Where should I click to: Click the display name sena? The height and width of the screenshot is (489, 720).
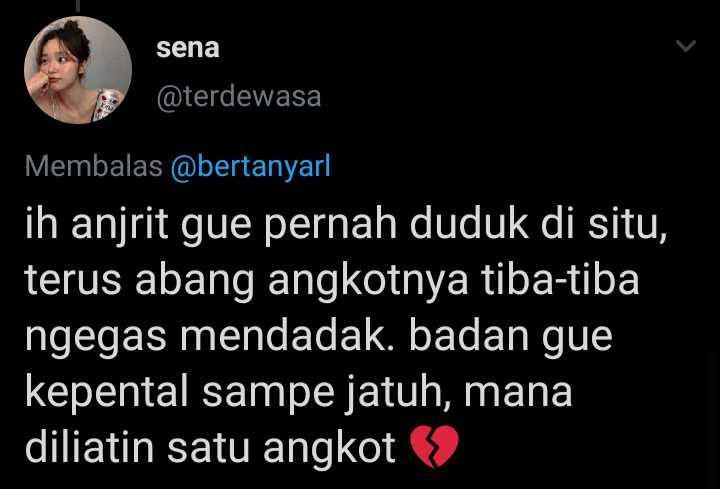tap(188, 49)
